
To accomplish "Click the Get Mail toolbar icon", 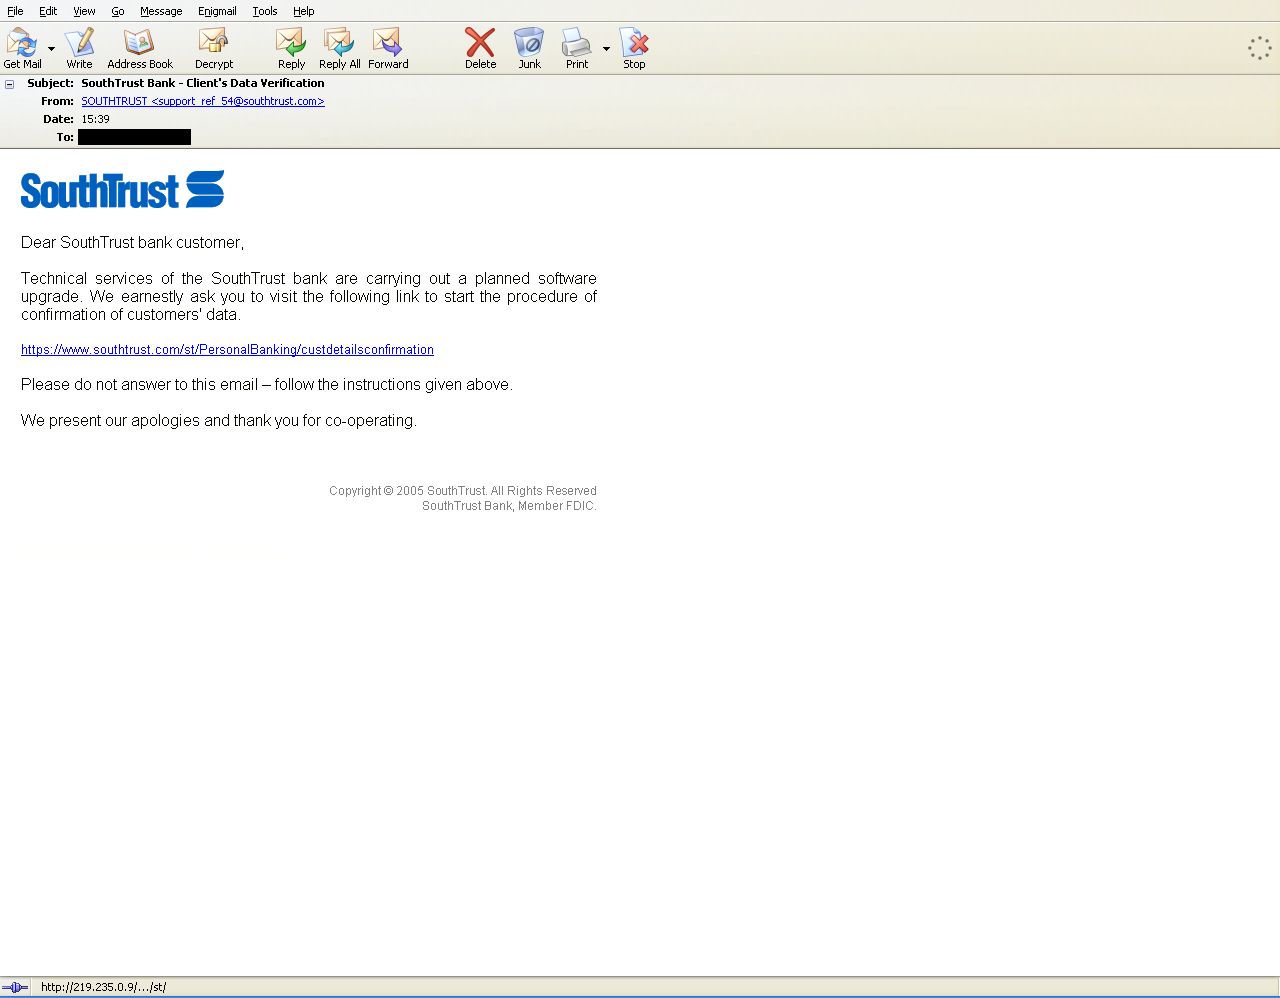I will pos(22,48).
